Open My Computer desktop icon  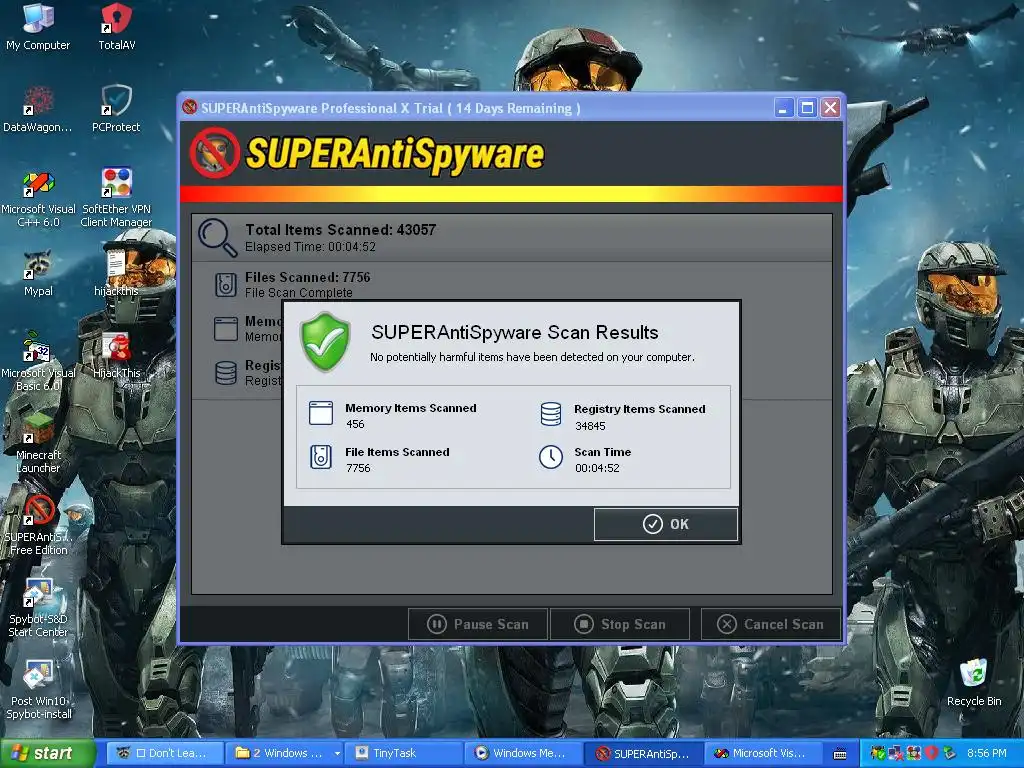38,27
